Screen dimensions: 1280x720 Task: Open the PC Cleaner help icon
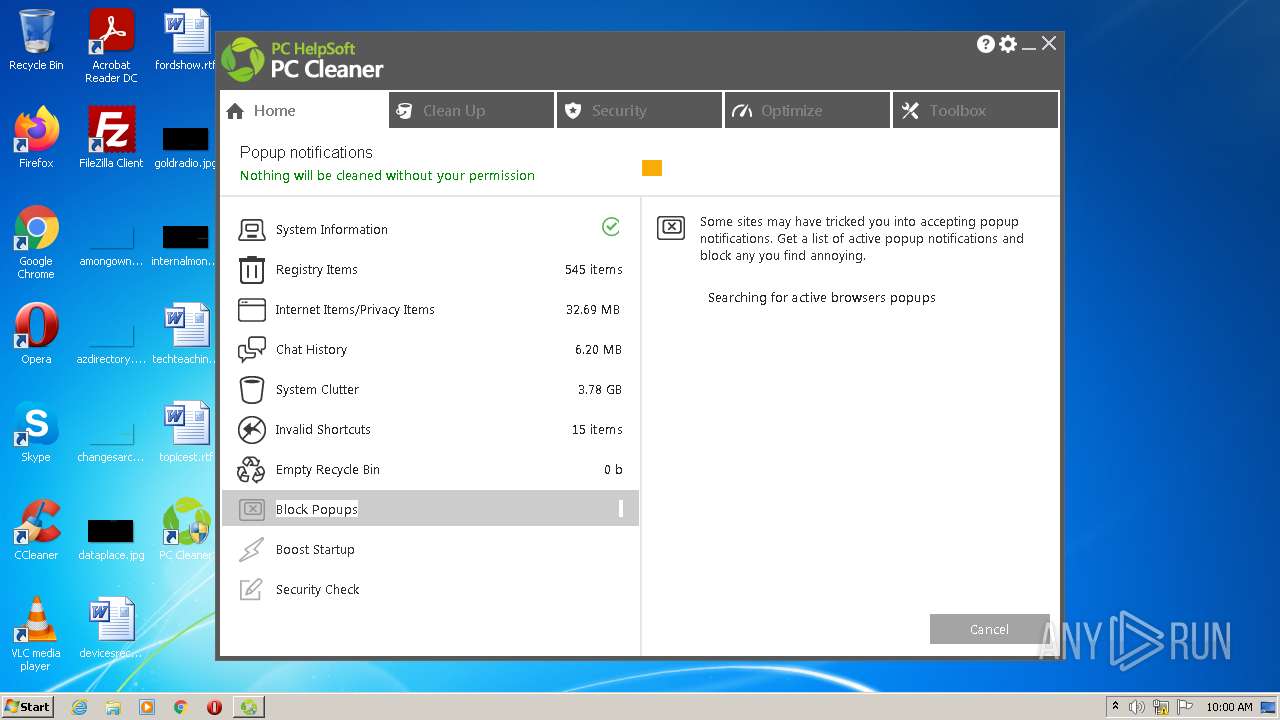point(985,44)
